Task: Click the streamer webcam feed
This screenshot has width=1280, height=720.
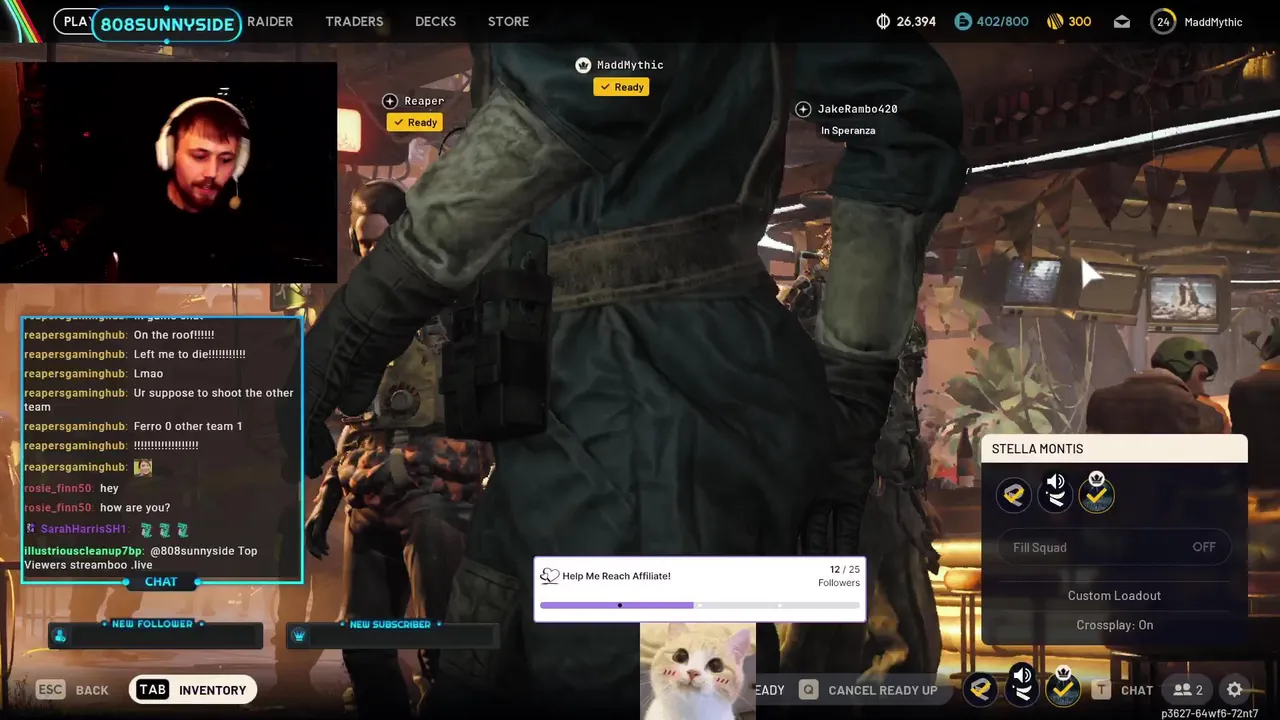Action: pyautogui.click(x=168, y=173)
